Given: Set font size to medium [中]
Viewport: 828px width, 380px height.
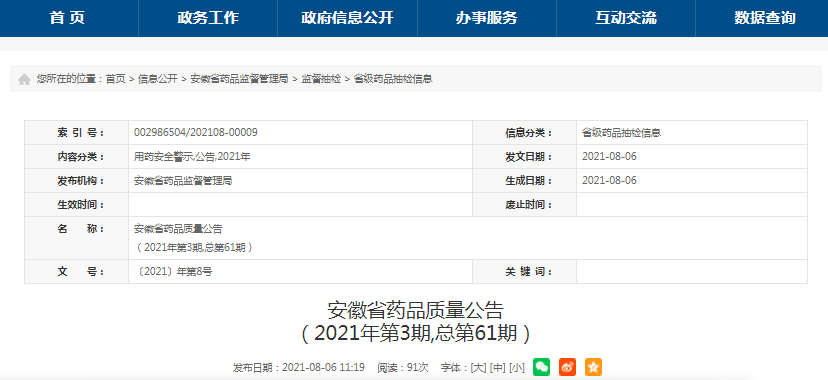Looking at the screenshot, I should point(497,367).
